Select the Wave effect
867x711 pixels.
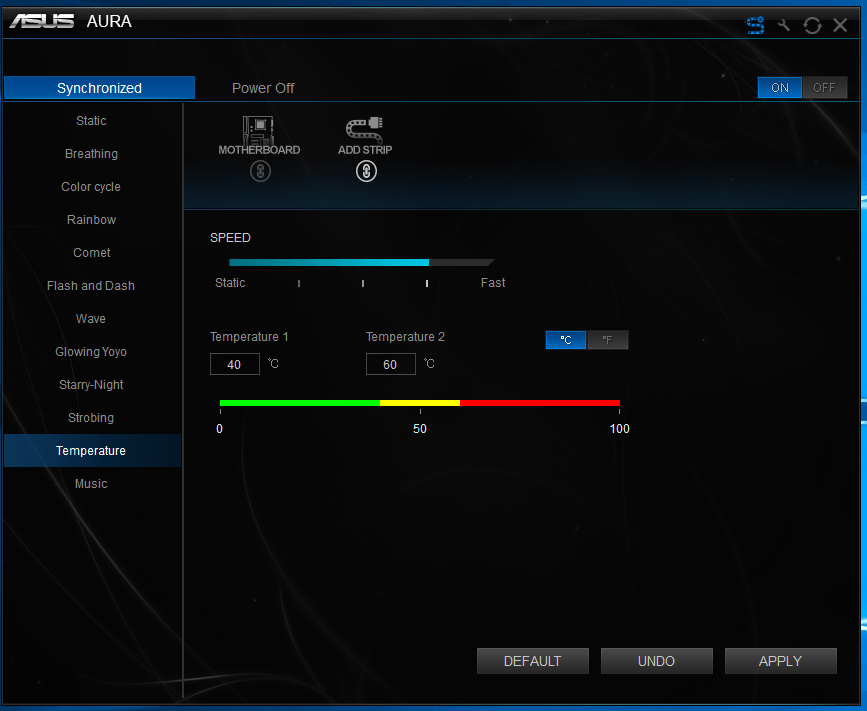click(91, 318)
